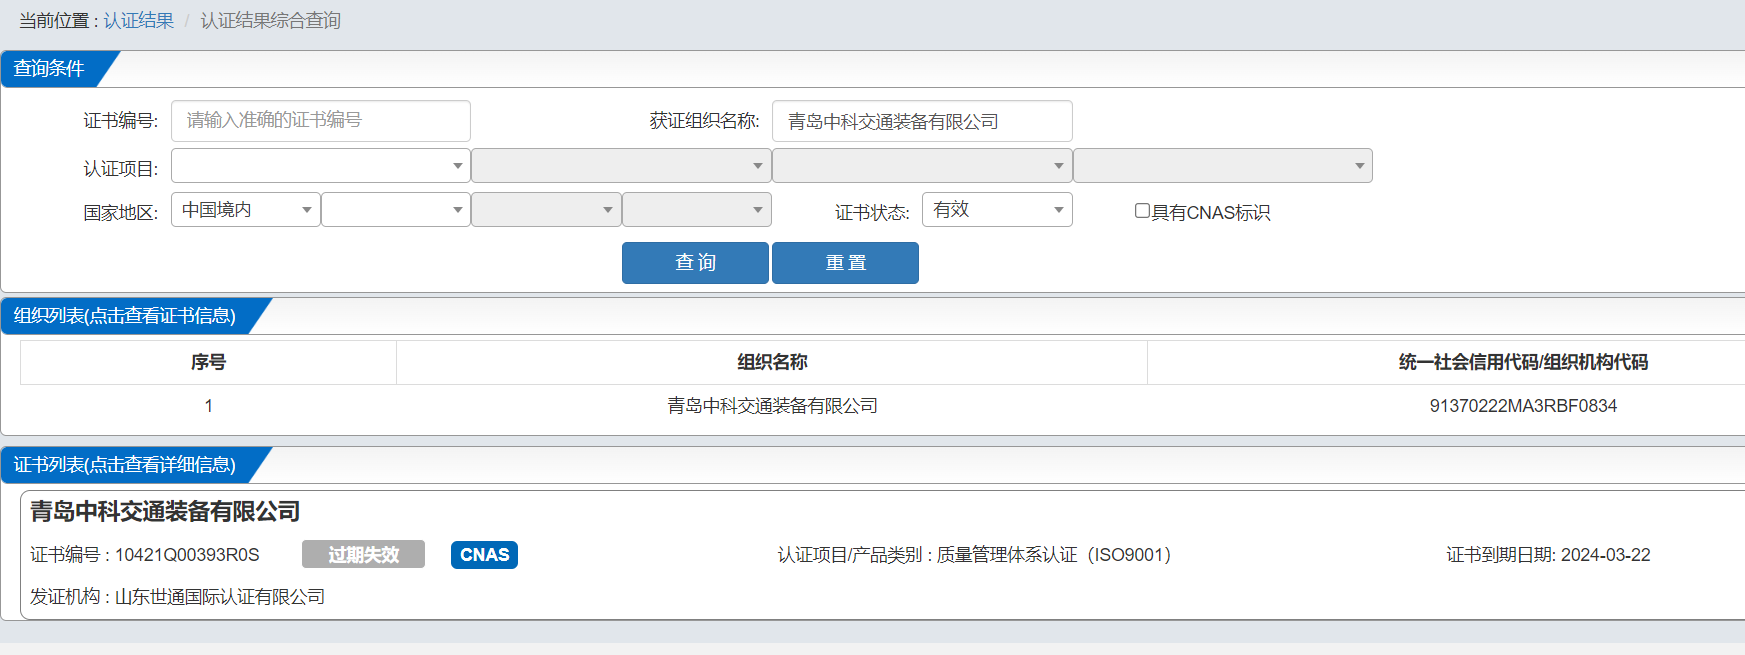This screenshot has height=655, width=1745.
Task: Open 青岛中科交通装备有限公司 in the organization table
Action: [x=772, y=406]
